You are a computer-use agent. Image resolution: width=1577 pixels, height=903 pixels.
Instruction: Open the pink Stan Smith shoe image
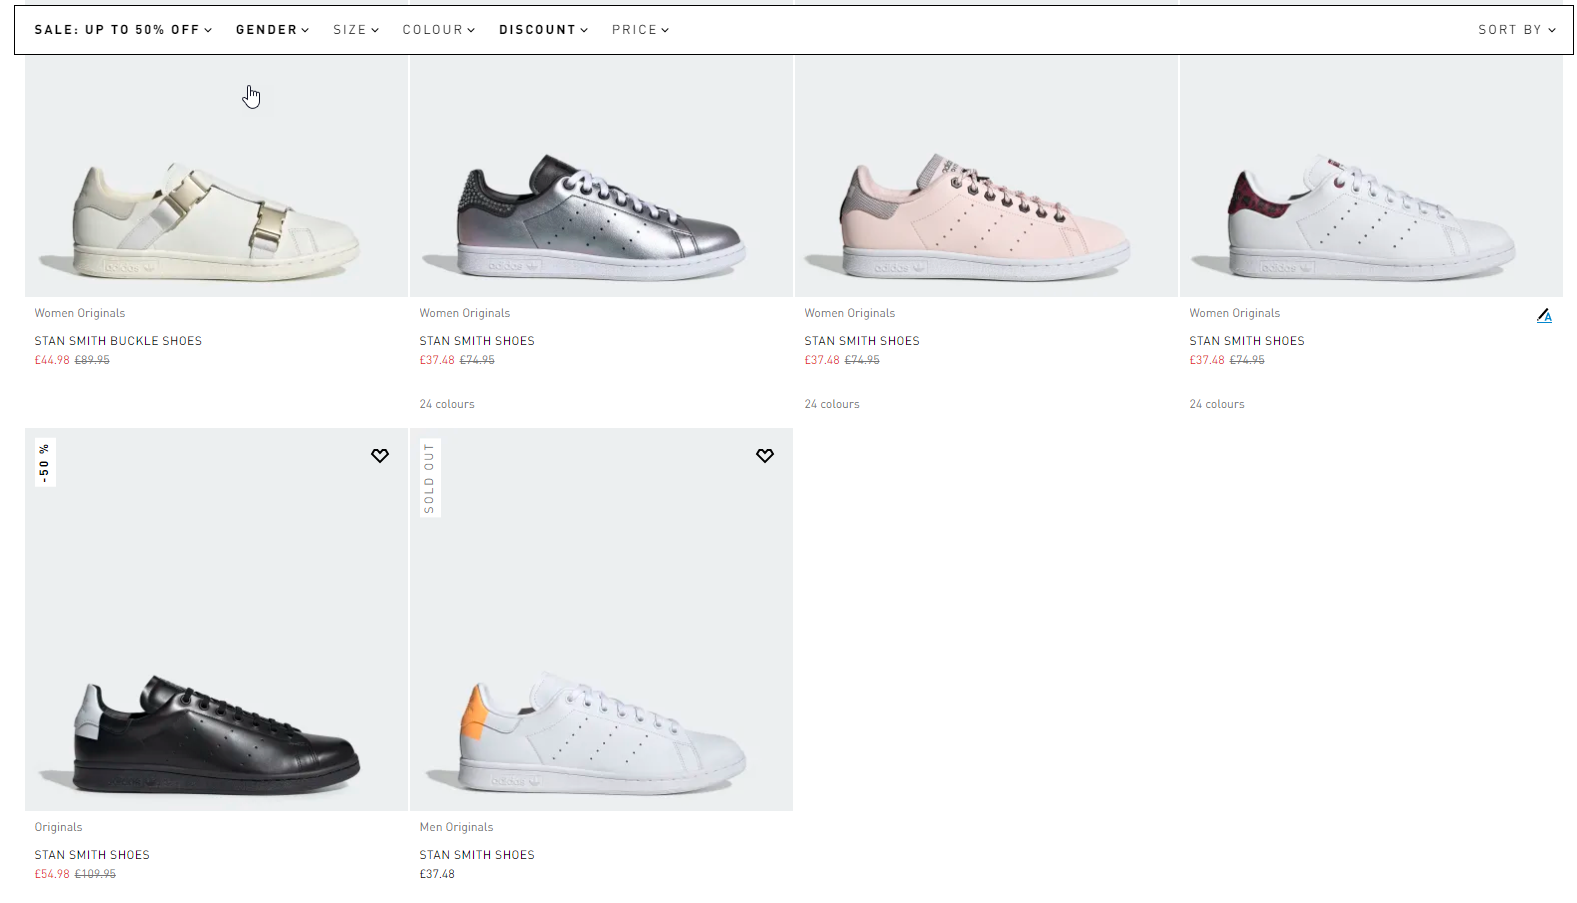[986, 176]
